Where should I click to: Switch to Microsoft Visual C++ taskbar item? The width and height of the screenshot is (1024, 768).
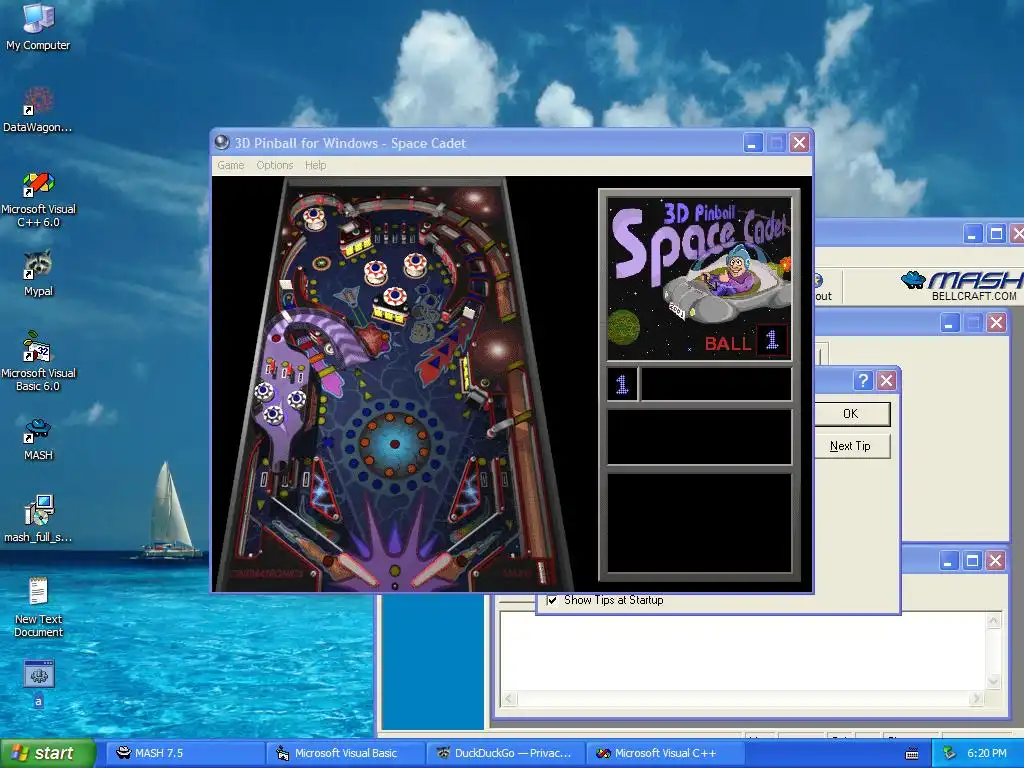pos(665,754)
